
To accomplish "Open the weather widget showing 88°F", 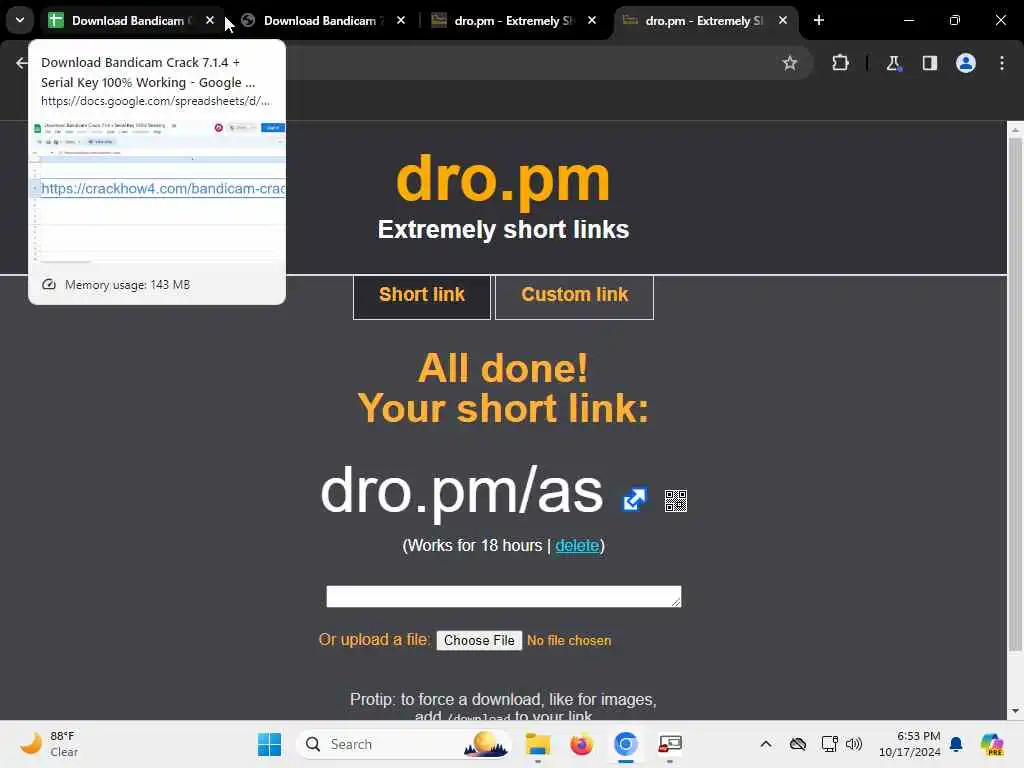I will 50,744.
